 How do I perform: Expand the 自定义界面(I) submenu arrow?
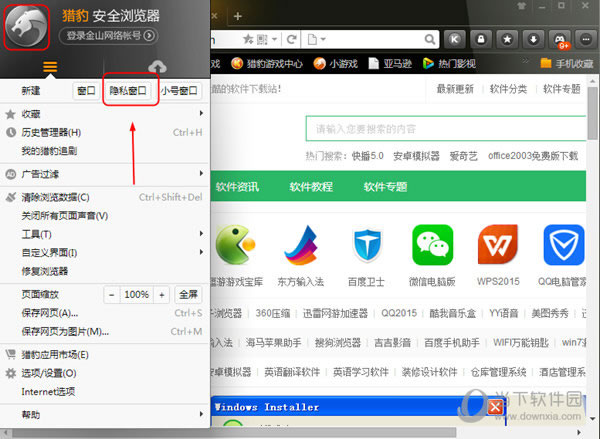tap(201, 252)
